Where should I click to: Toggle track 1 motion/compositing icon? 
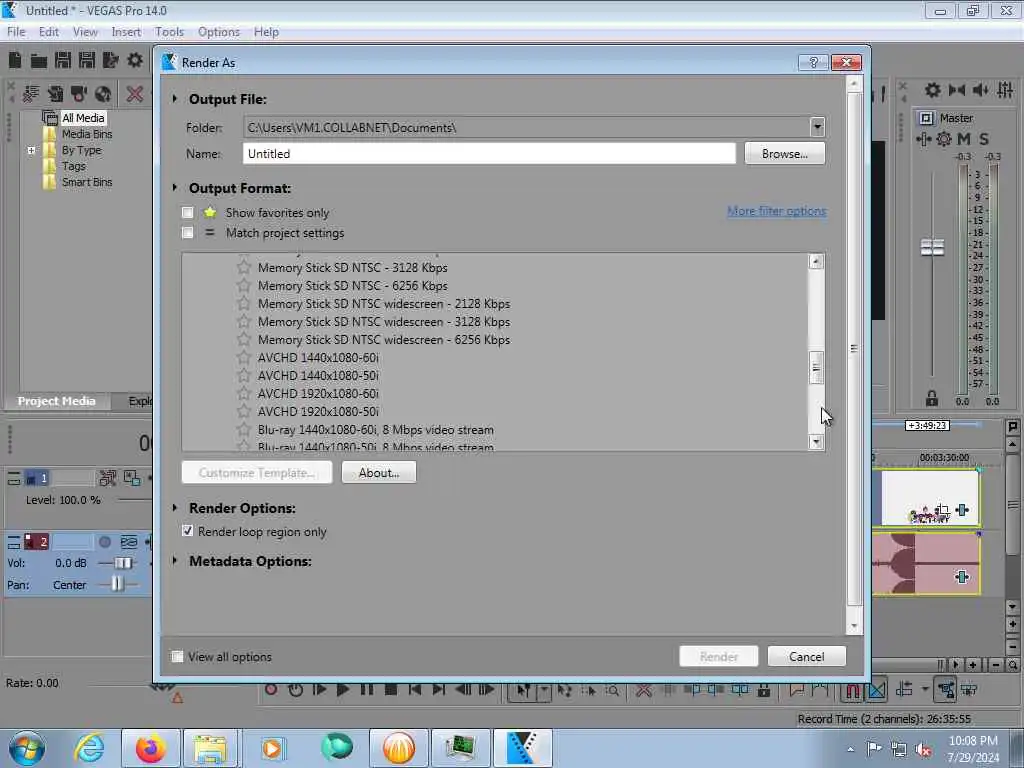(x=107, y=478)
